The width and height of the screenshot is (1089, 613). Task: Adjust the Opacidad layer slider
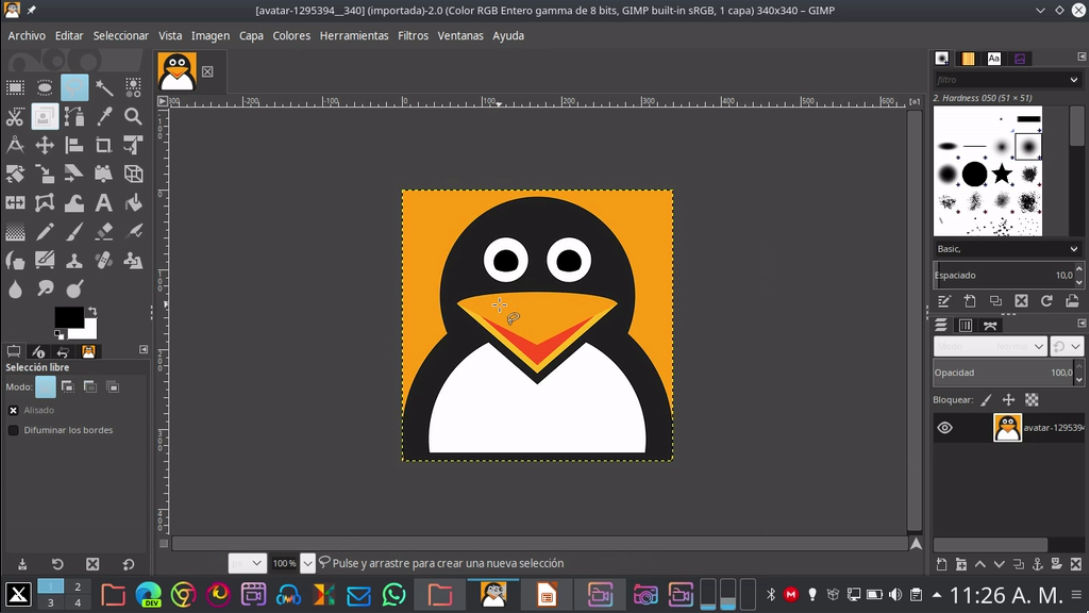pos(1004,373)
